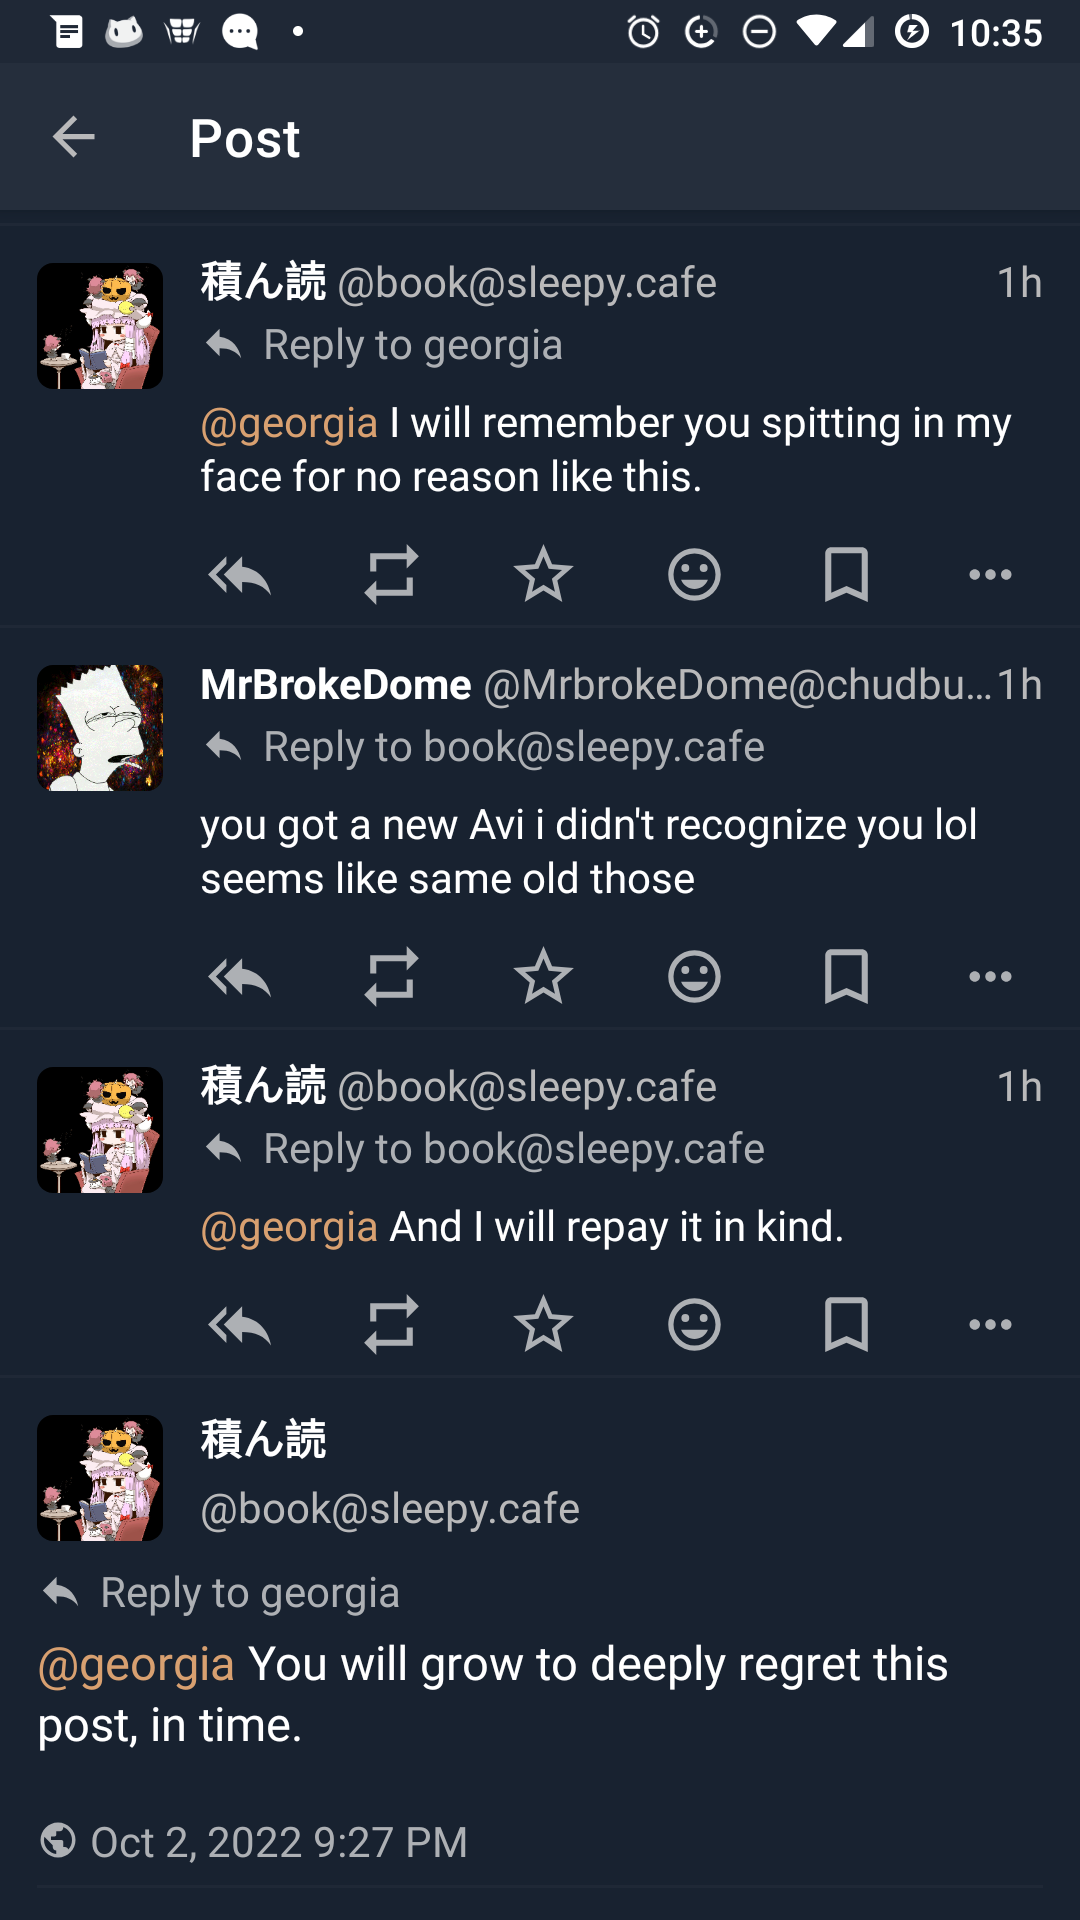1080x1920 pixels.
Task: Star MrBrokeDome's post
Action: pos(543,977)
